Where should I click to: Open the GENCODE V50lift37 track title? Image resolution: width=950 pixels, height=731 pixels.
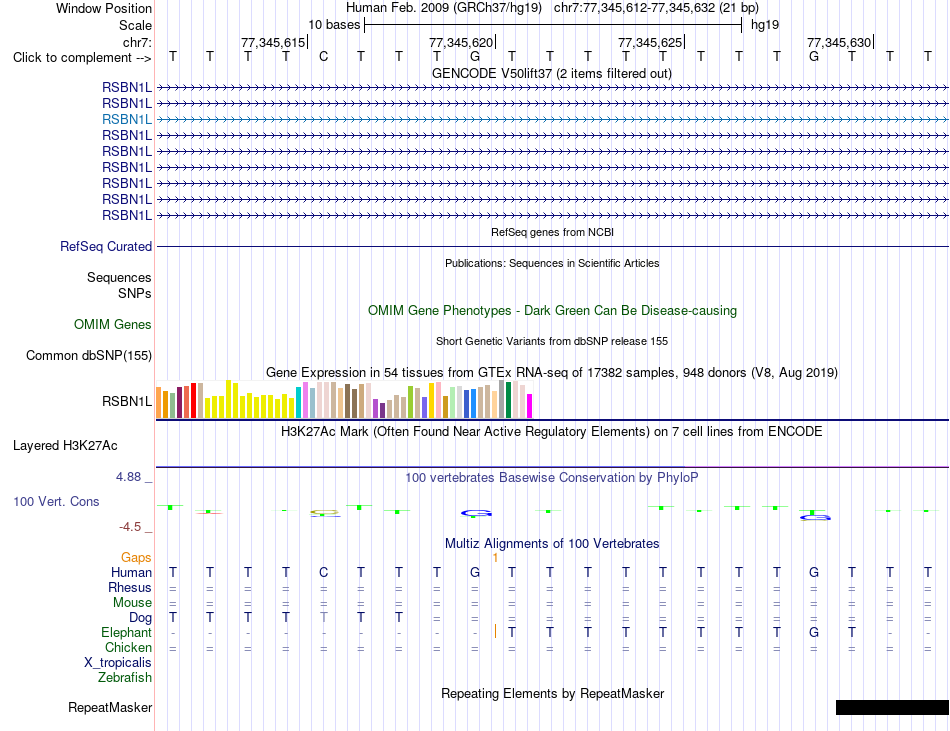pos(552,73)
